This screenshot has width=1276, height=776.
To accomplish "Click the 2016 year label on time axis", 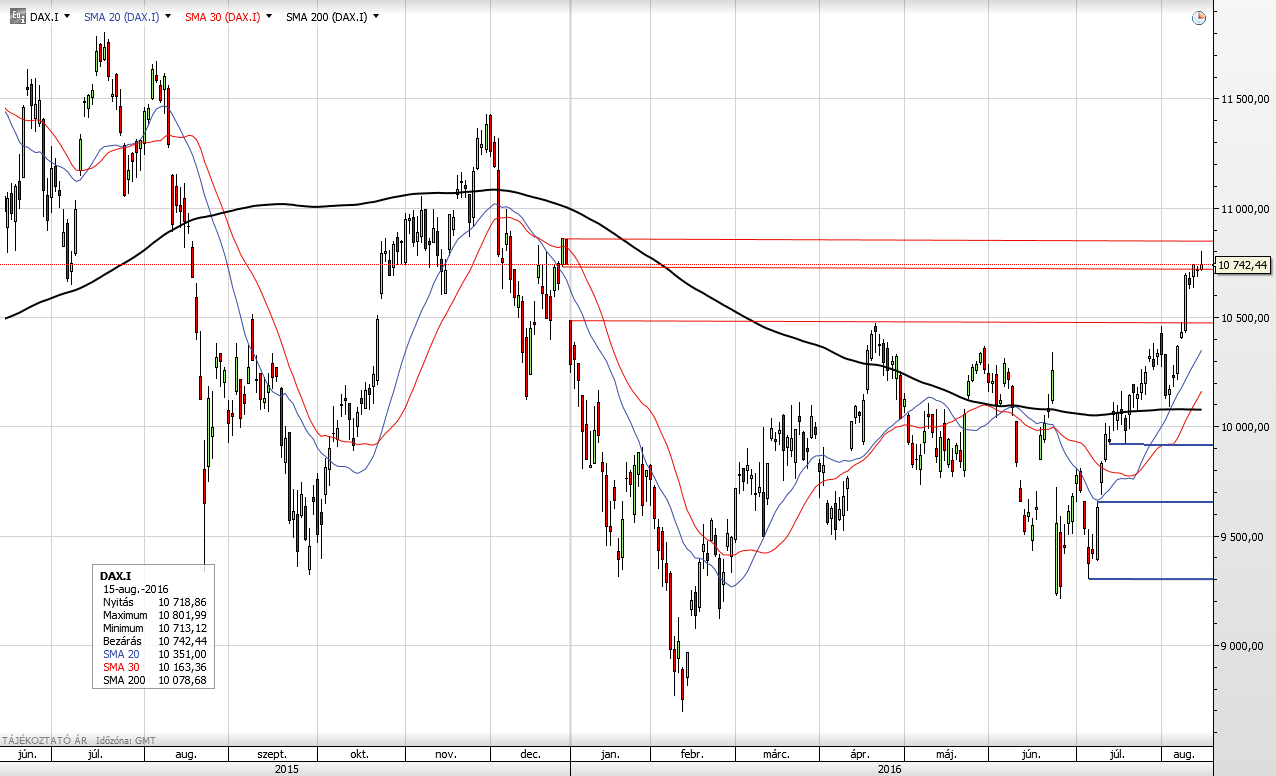I will pyautogui.click(x=888, y=769).
